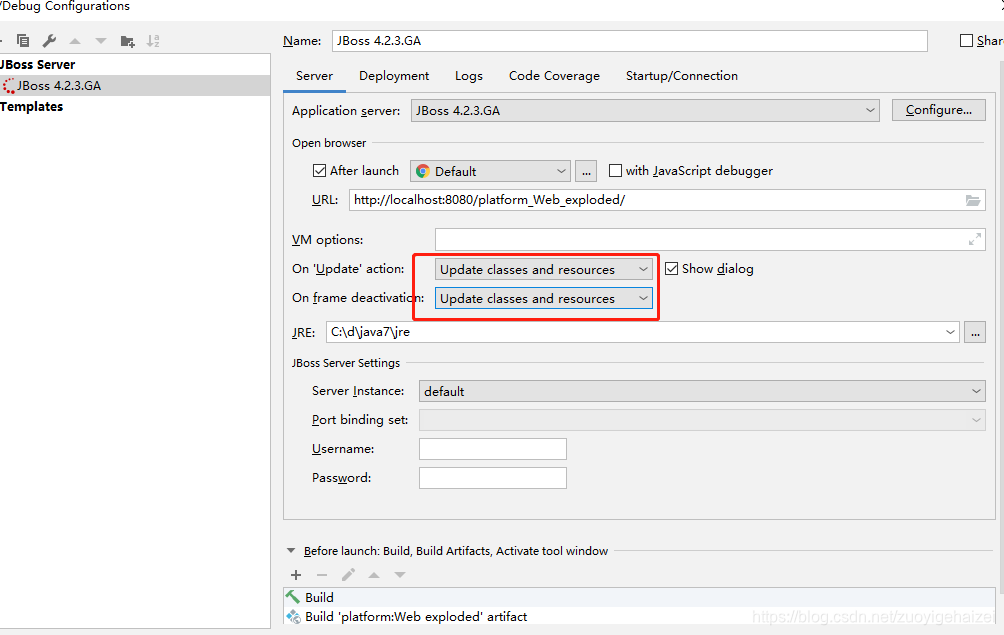
Task: Move configuration down arrow in left toolbar
Action: (x=101, y=41)
